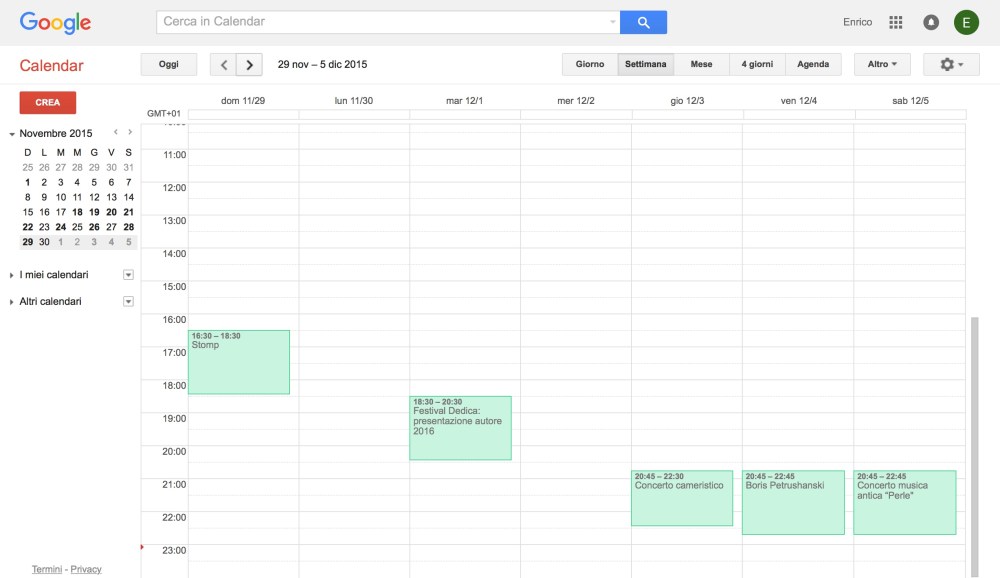The width and height of the screenshot is (1000, 578).
Task: Open the Privacy link
Action: click(86, 569)
